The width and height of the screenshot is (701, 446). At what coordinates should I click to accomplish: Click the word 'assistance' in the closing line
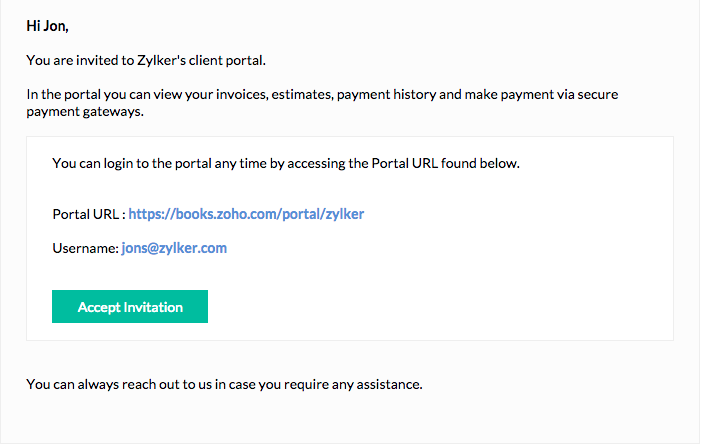pyautogui.click(x=392, y=384)
